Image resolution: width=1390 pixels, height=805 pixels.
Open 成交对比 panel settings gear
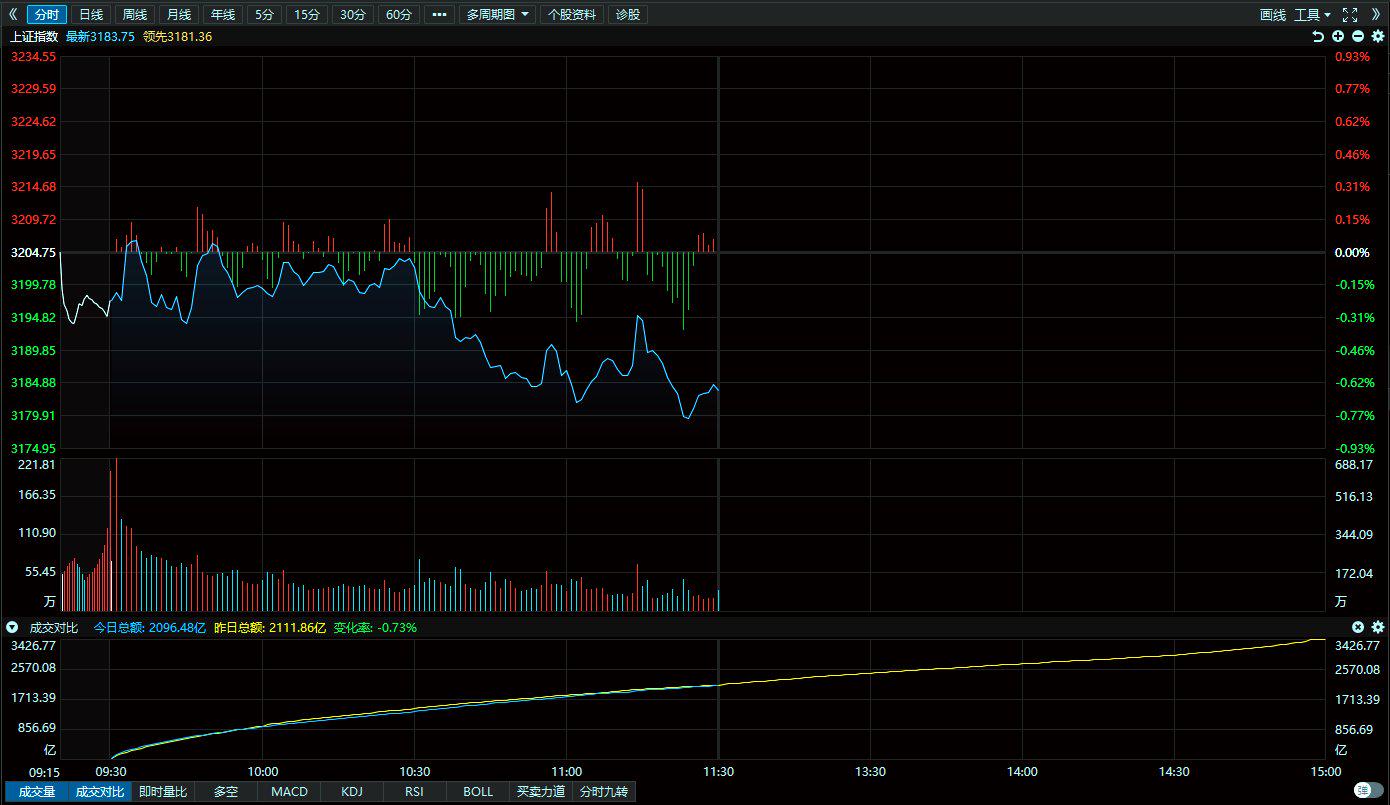pyautogui.click(x=1378, y=627)
